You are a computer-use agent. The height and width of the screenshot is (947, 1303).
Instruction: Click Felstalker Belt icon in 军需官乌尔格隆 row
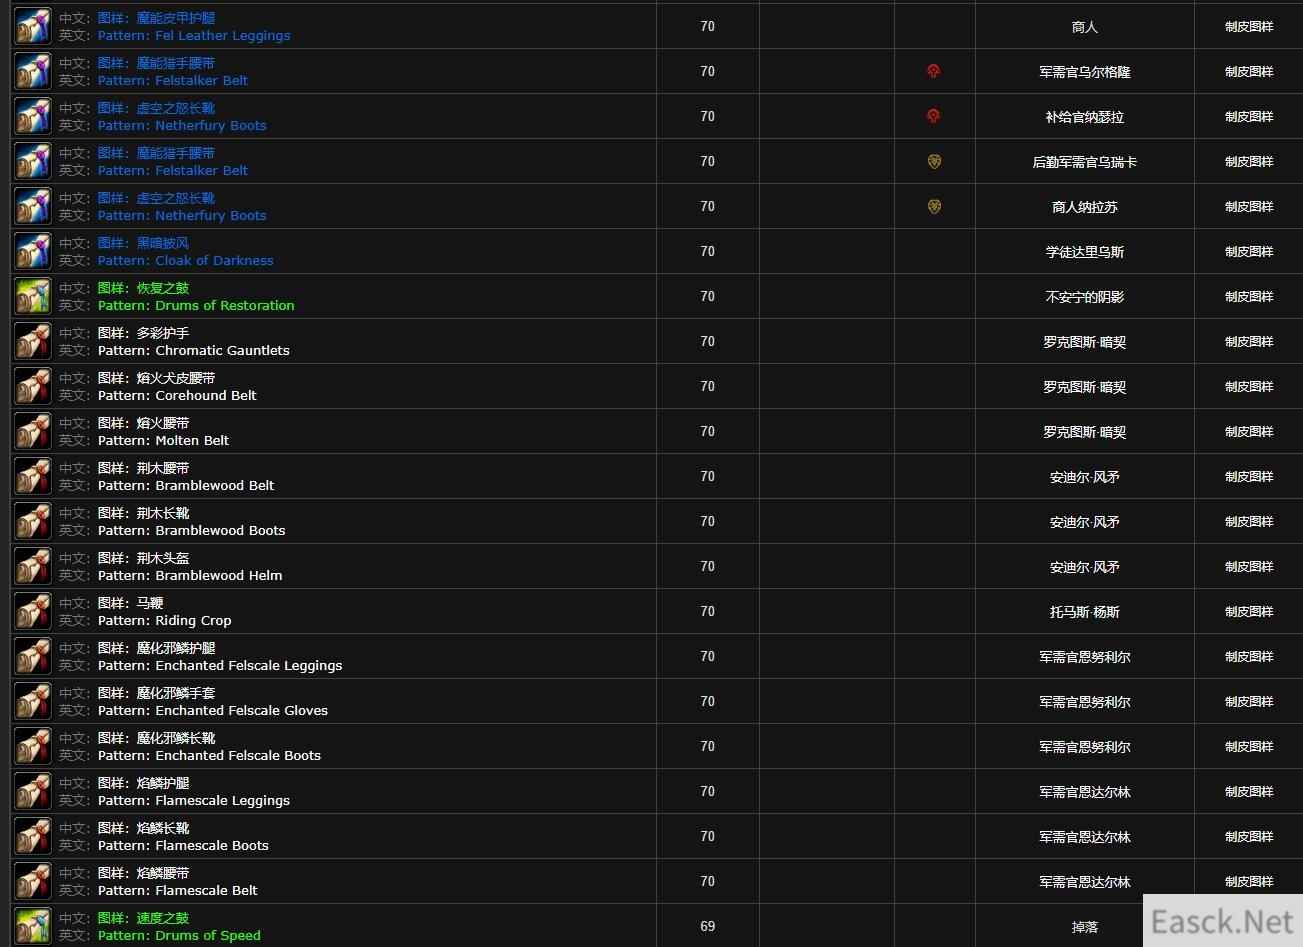[33, 71]
